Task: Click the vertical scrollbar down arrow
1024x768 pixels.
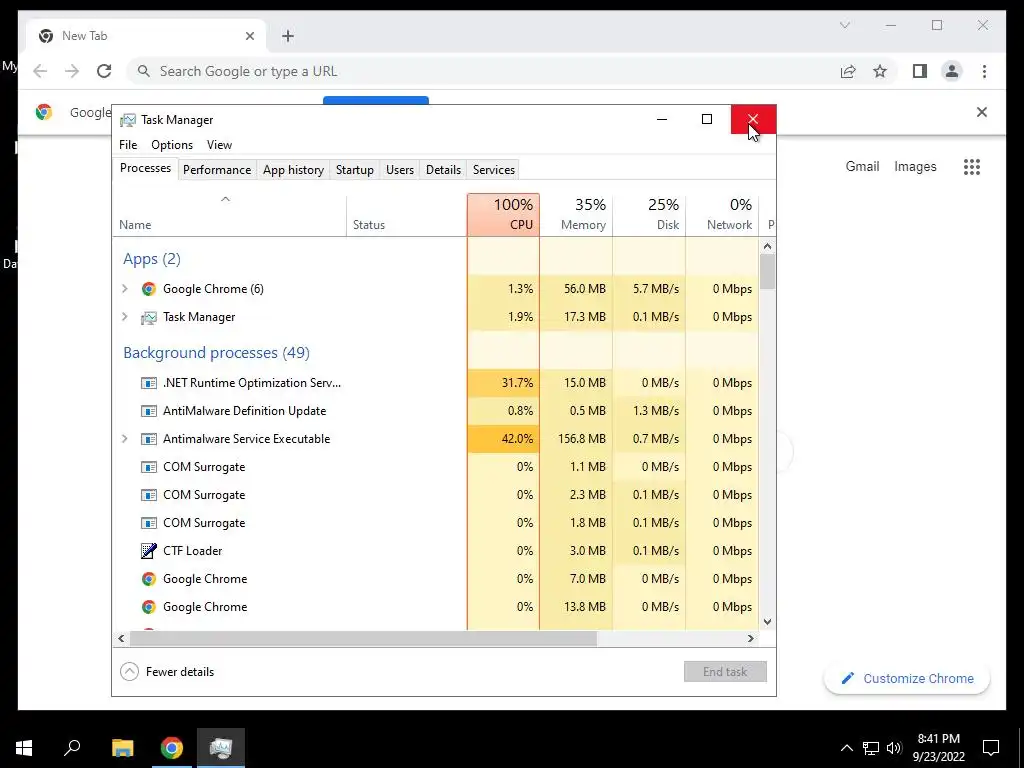Action: point(767,622)
